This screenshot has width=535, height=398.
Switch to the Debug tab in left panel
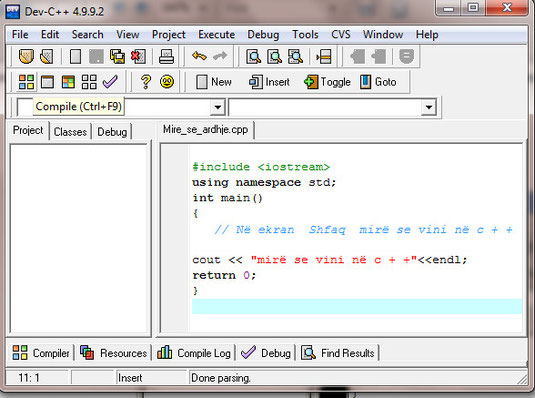pos(112,132)
